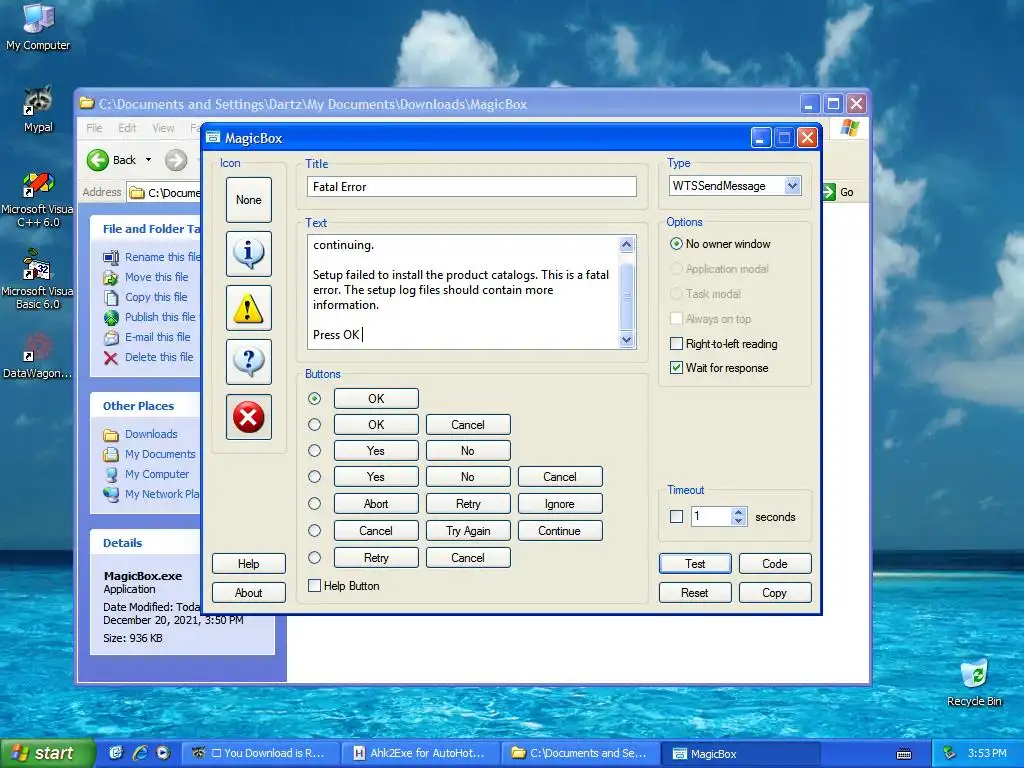
Task: Enable the Help Button checkbox
Action: pos(315,586)
